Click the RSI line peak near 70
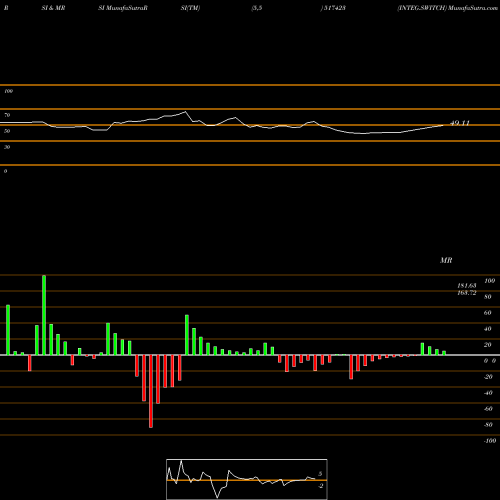Image resolution: width=500 pixels, height=500 pixels. point(186,112)
